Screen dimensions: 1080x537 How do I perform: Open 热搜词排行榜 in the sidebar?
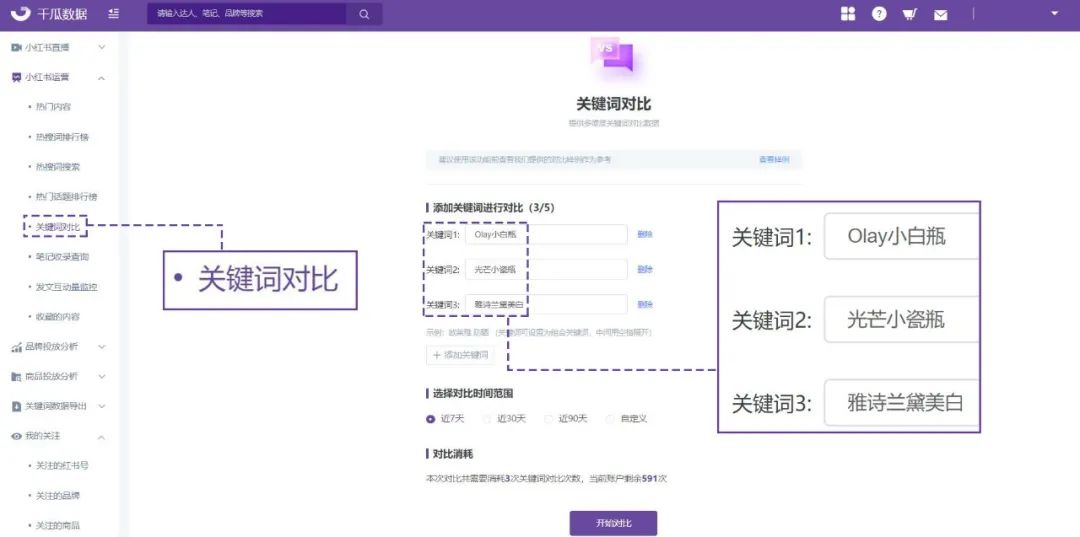[62, 137]
